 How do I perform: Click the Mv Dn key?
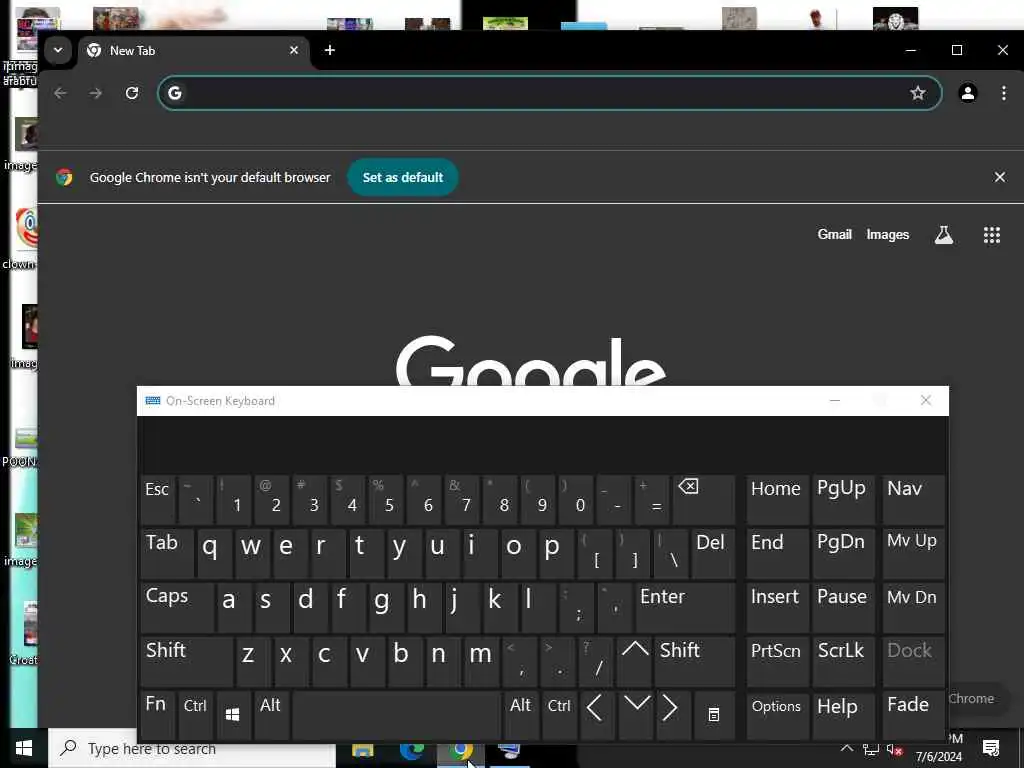tap(913, 607)
